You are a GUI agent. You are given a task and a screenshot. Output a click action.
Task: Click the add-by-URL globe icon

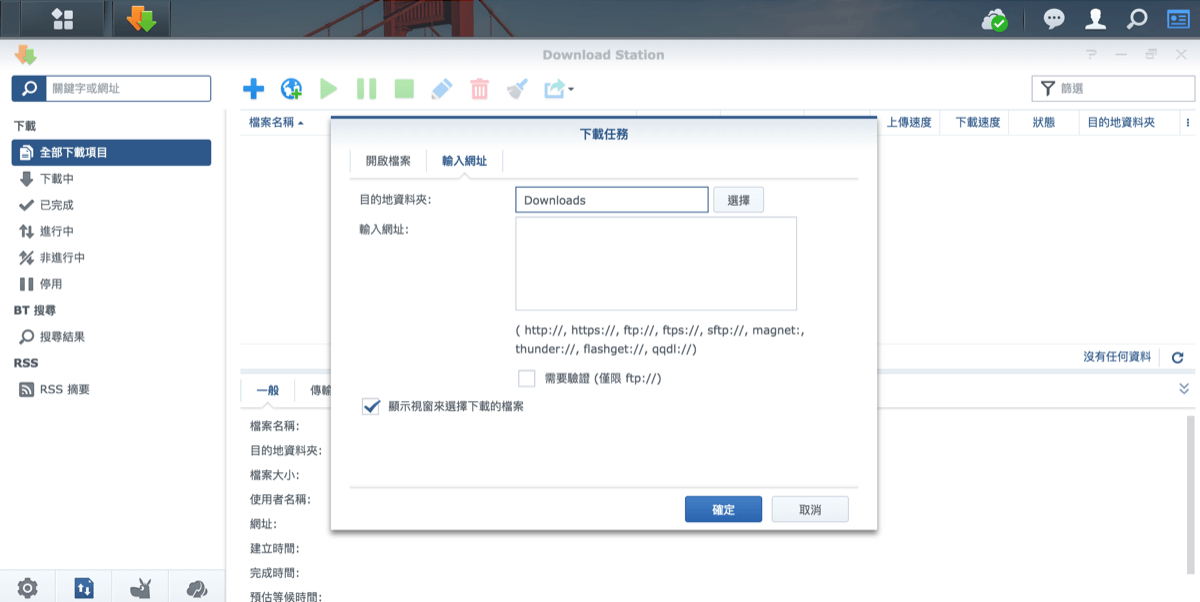coord(291,89)
